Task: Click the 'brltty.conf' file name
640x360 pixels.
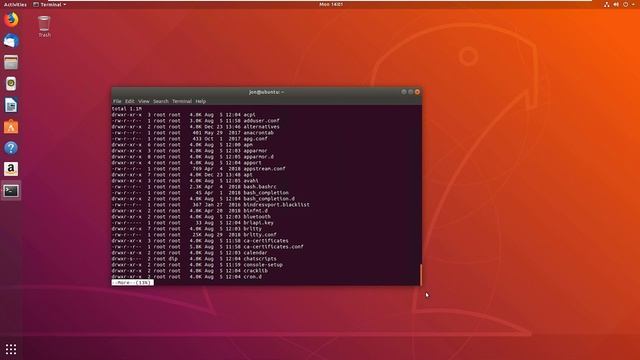Action: point(260,235)
